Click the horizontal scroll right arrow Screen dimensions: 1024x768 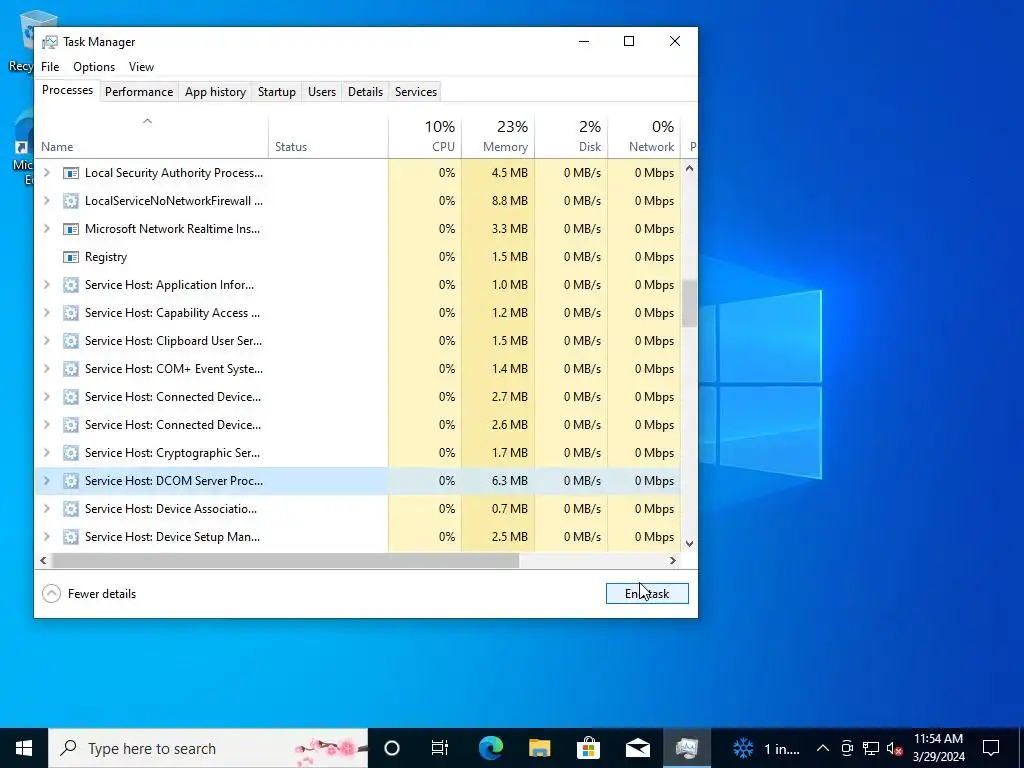(673, 560)
